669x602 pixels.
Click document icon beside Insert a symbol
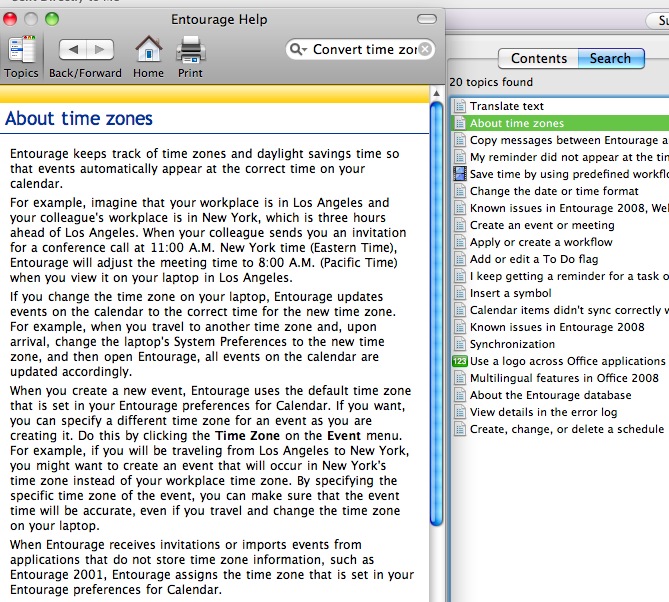(x=460, y=293)
